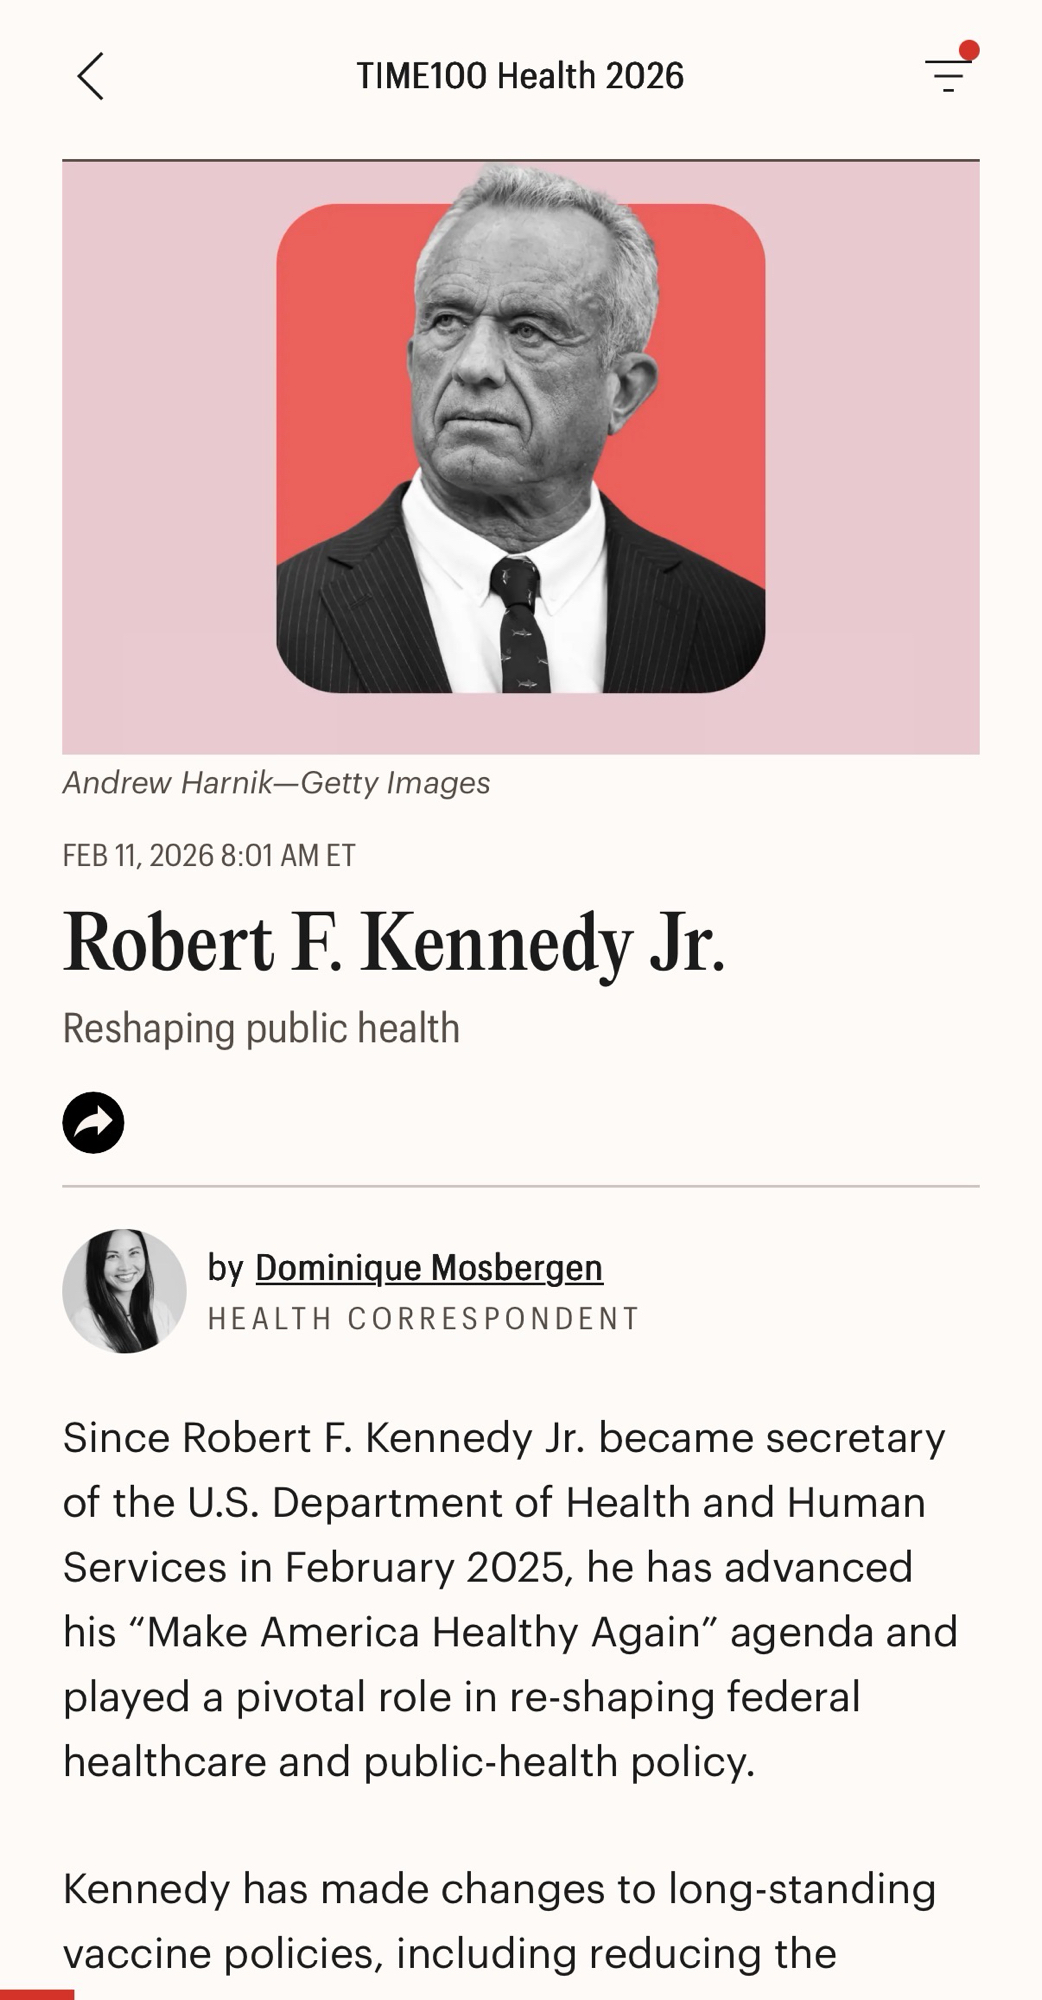Screen dimensions: 1042x2000
Task: Tap the word "by" before the author name
Action: 225,1267
